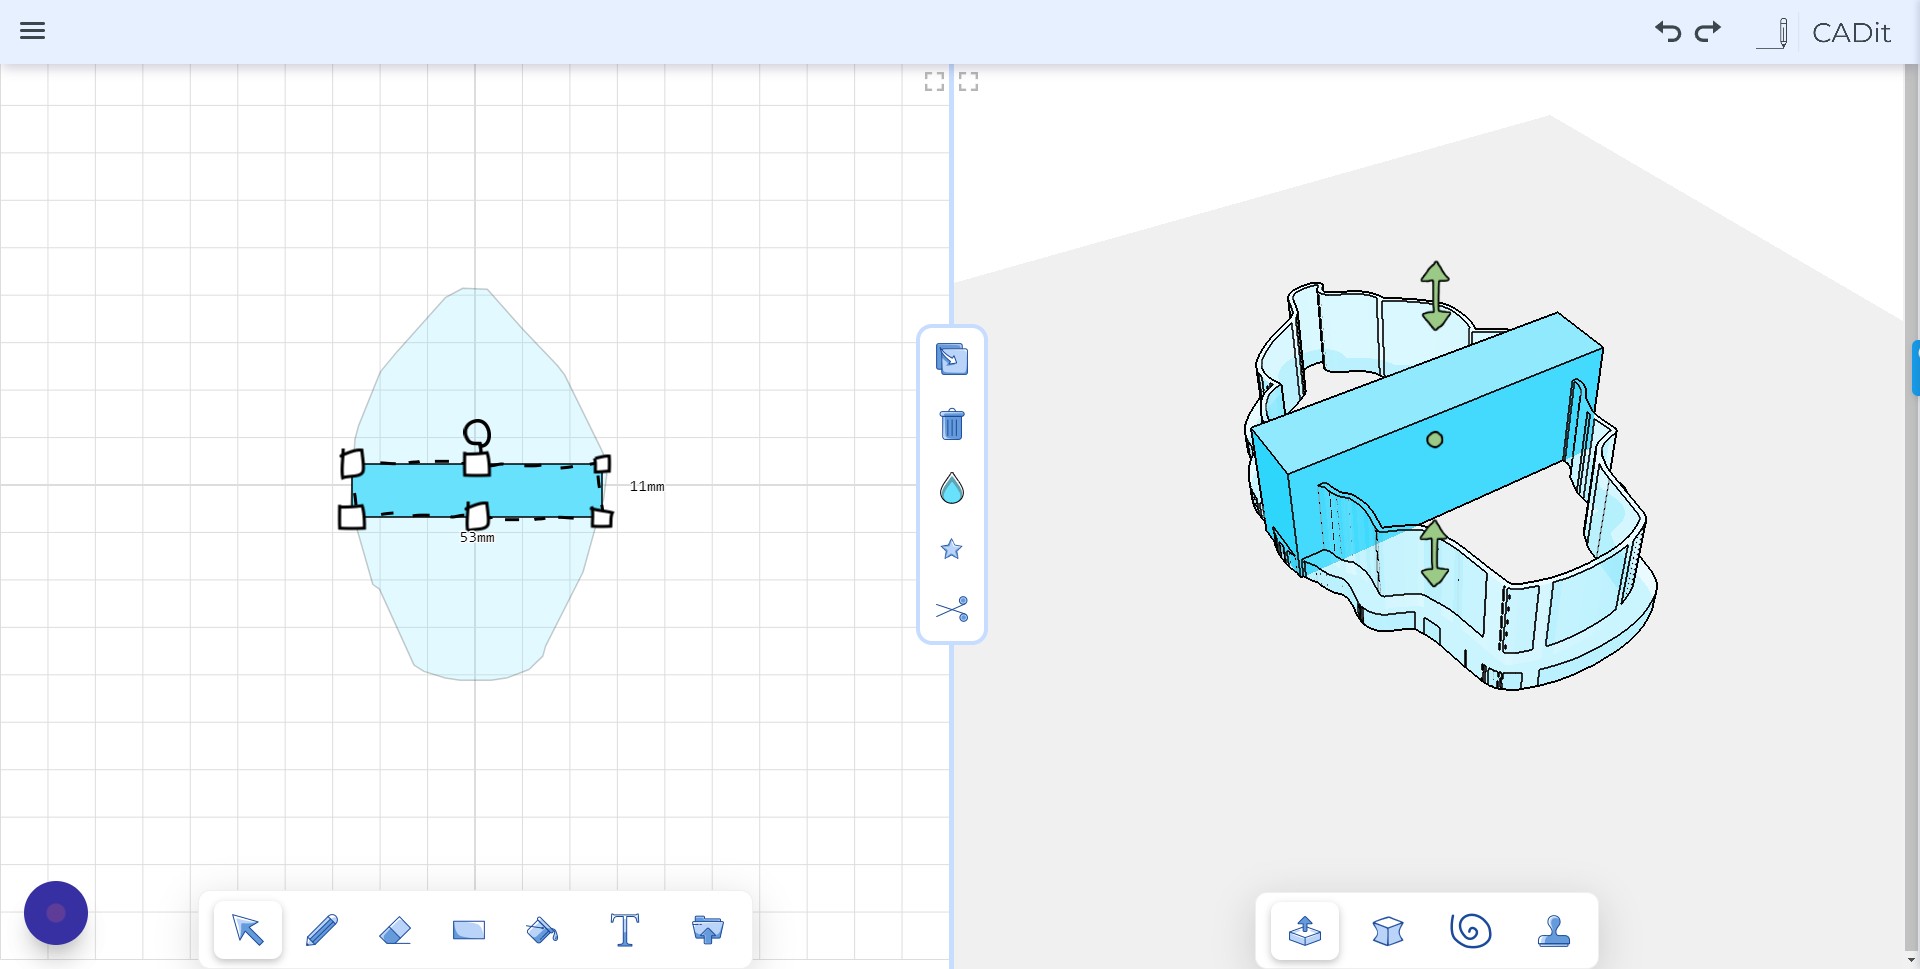The image size is (1920, 969).
Task: Click the bottom-center resize handle of rectangle
Action: tap(478, 516)
